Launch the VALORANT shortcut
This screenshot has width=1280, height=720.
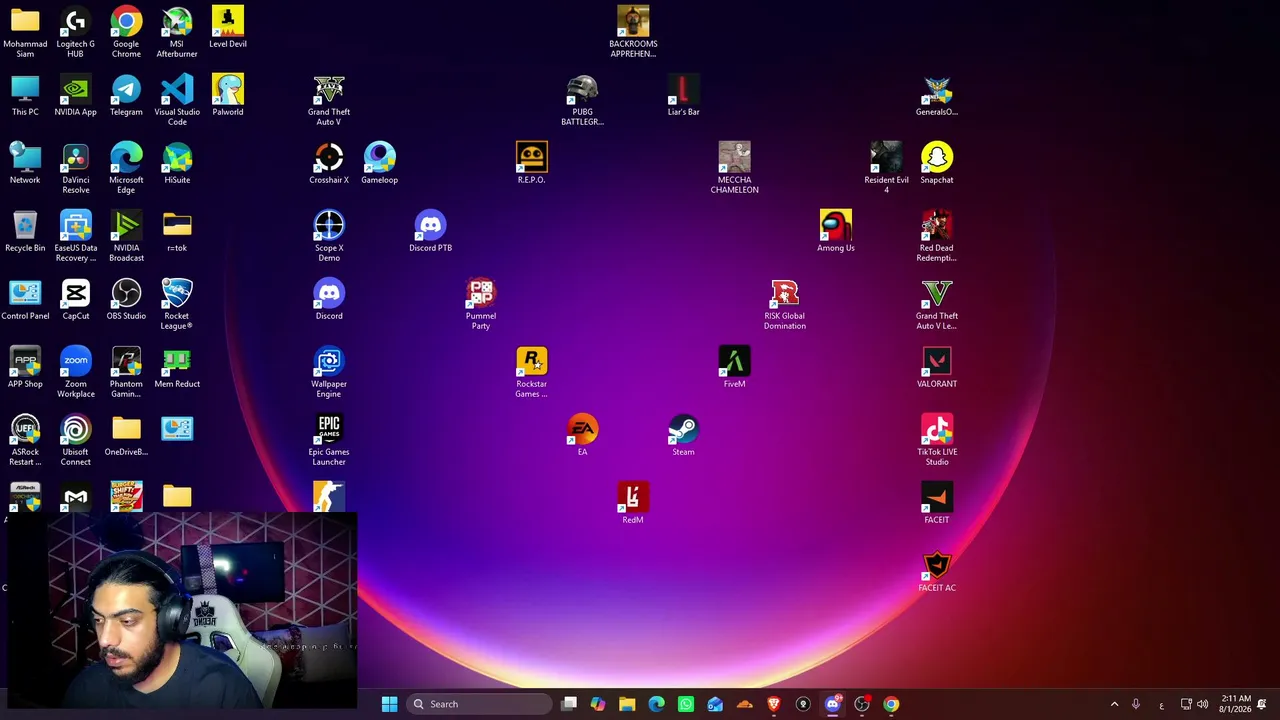937,367
